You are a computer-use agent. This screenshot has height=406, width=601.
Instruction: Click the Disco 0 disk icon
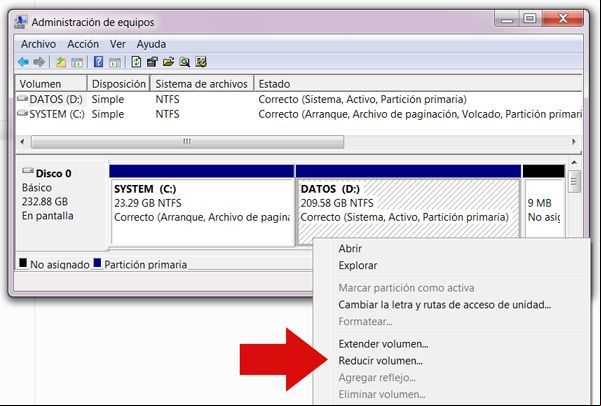[x=28, y=171]
